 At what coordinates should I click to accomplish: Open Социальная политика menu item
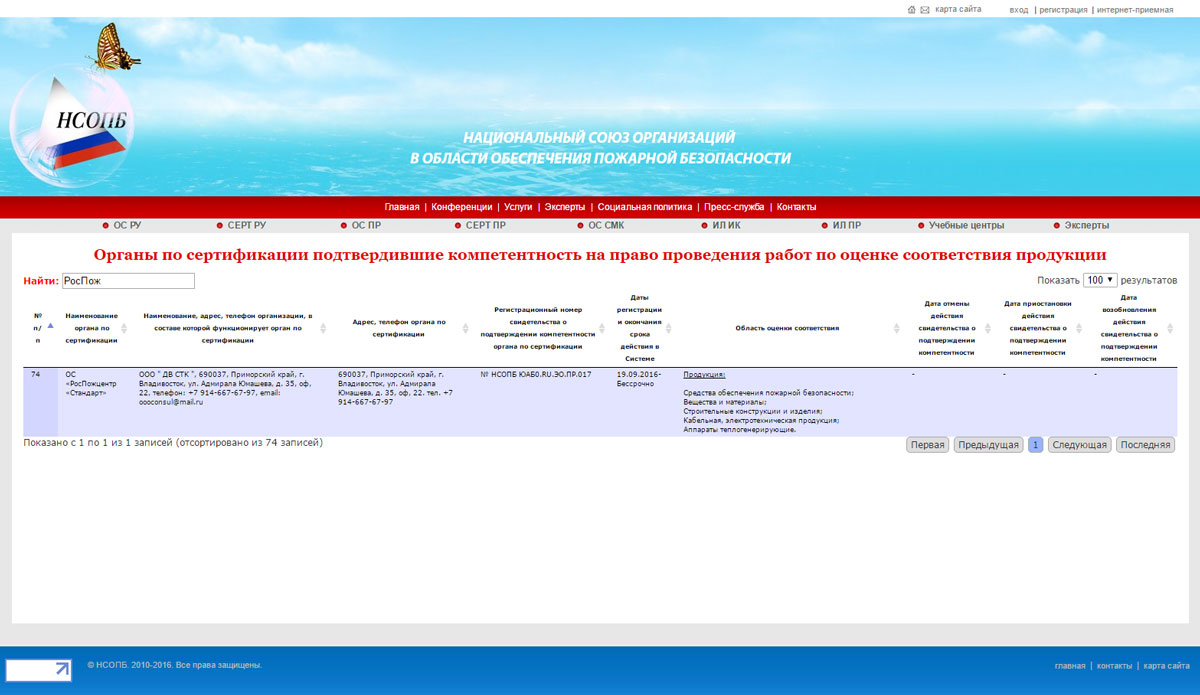[x=645, y=207]
